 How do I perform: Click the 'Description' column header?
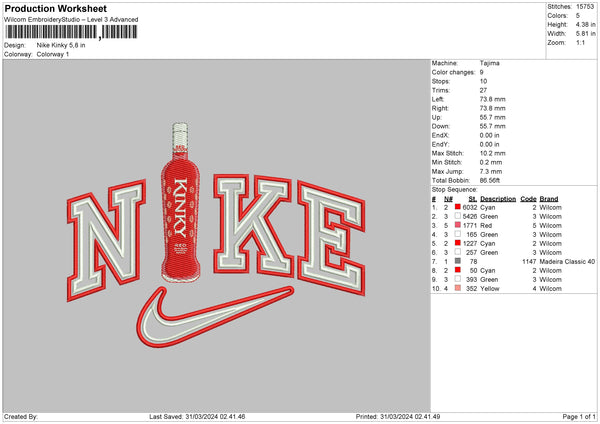[498, 199]
